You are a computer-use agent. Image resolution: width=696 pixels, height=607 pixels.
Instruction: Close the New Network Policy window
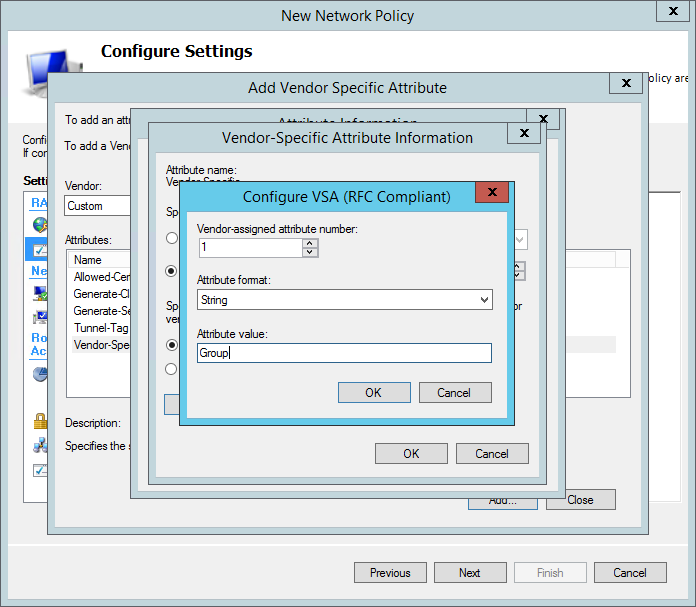[673, 11]
